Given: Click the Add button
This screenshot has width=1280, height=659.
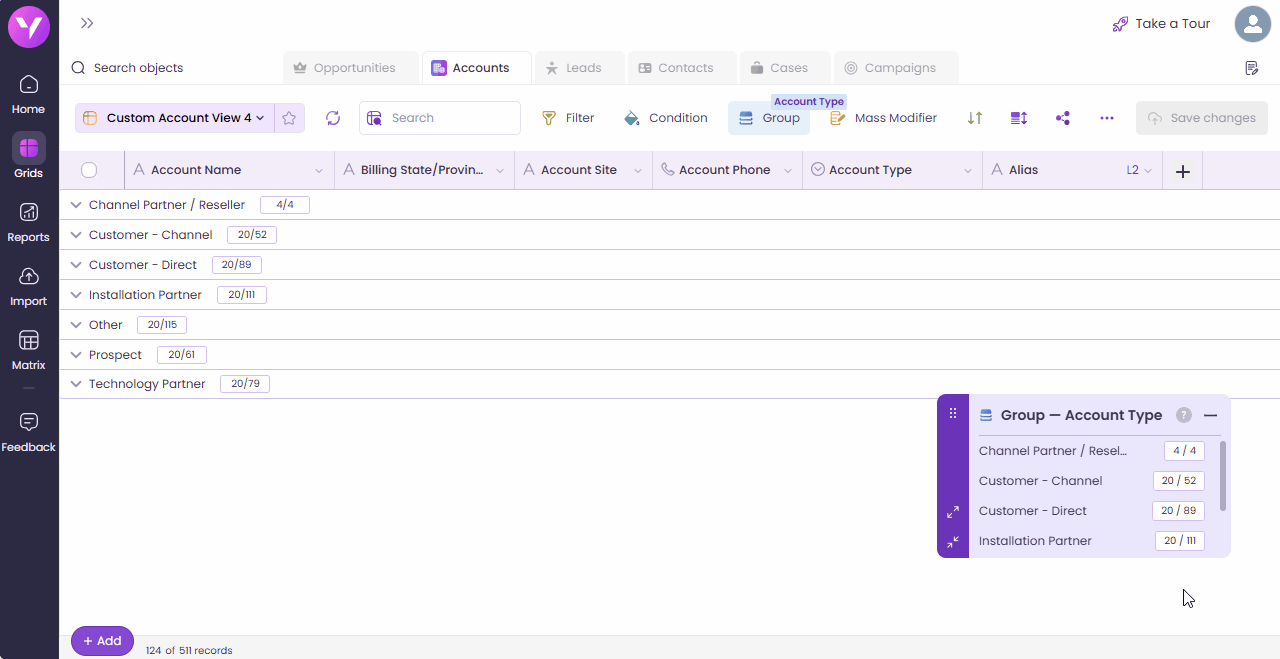Looking at the screenshot, I should [102, 641].
